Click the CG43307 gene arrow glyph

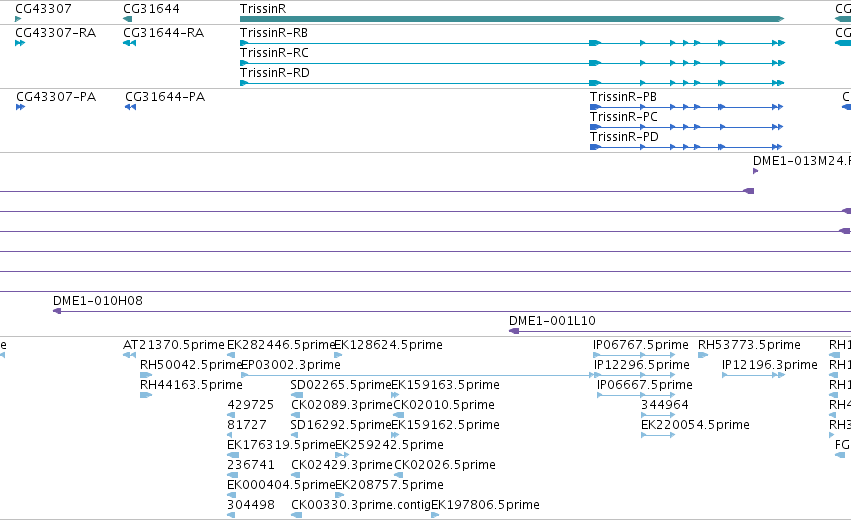click(18, 19)
